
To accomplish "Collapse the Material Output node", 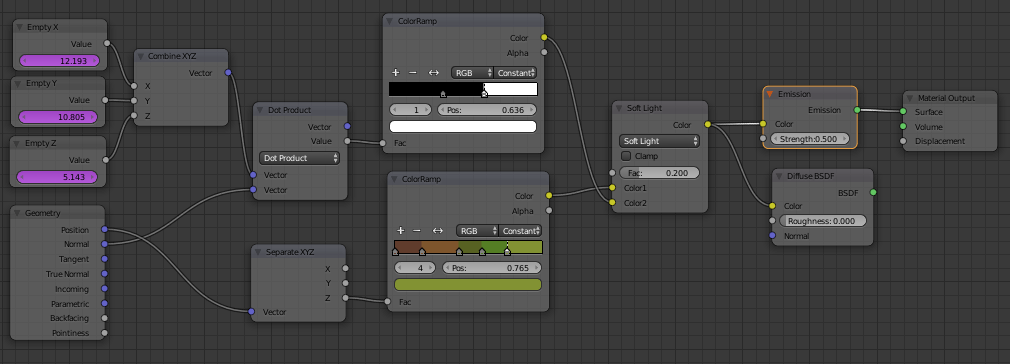I will point(910,98).
